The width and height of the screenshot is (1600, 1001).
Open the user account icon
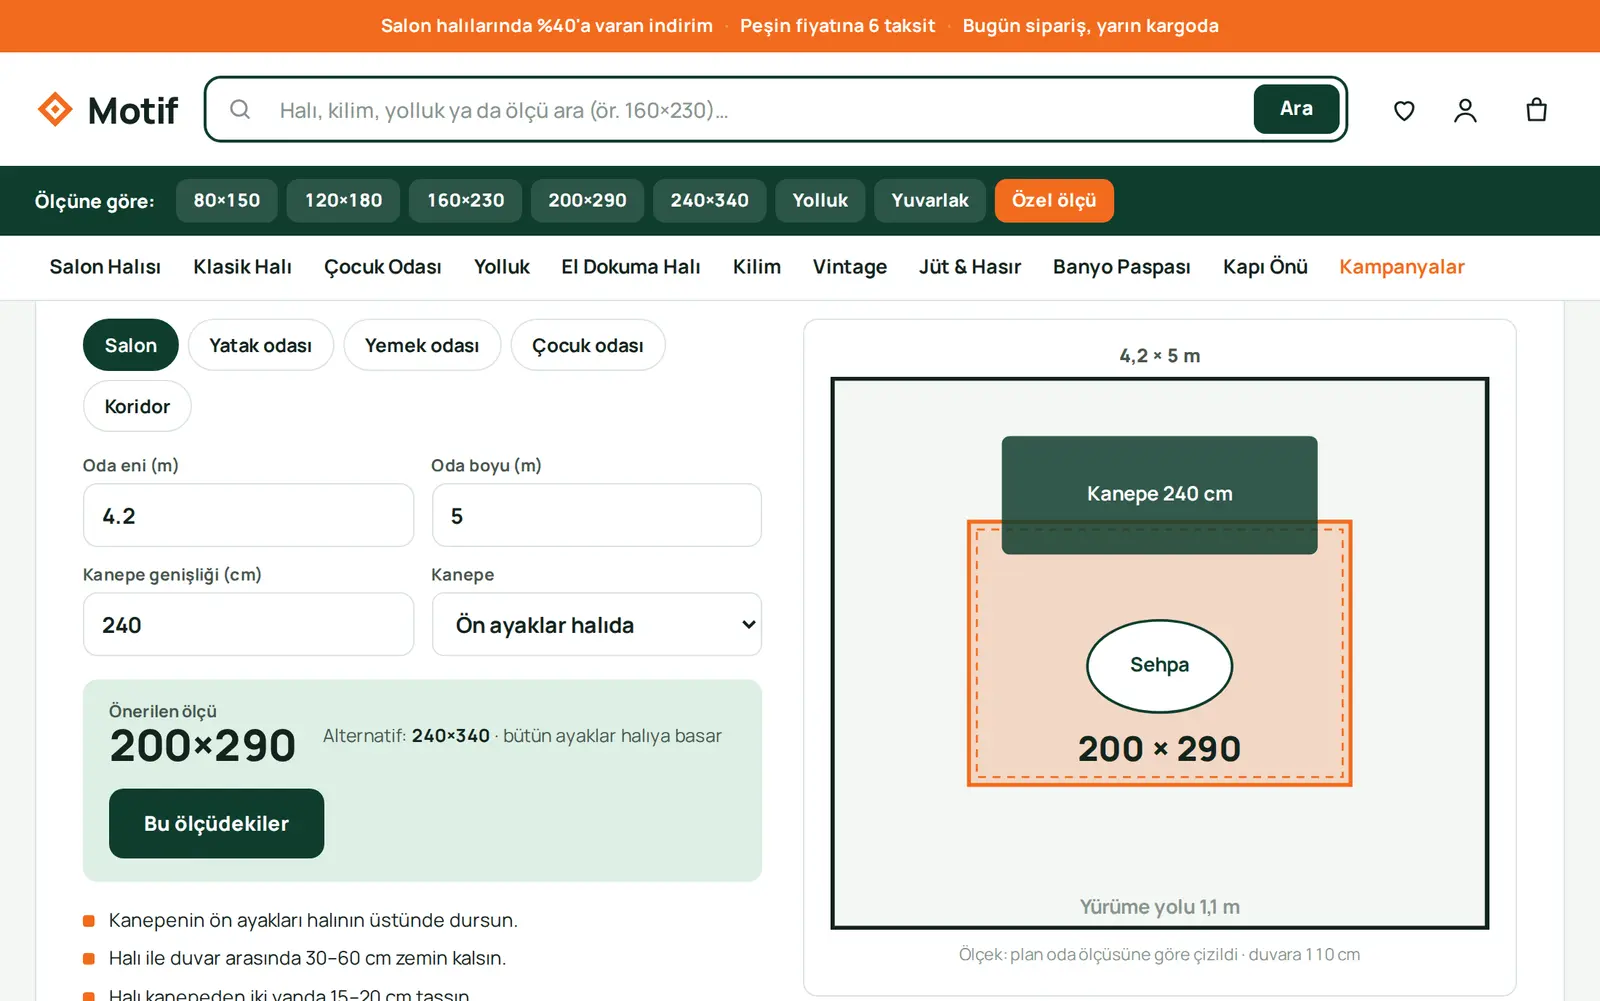[x=1465, y=110]
